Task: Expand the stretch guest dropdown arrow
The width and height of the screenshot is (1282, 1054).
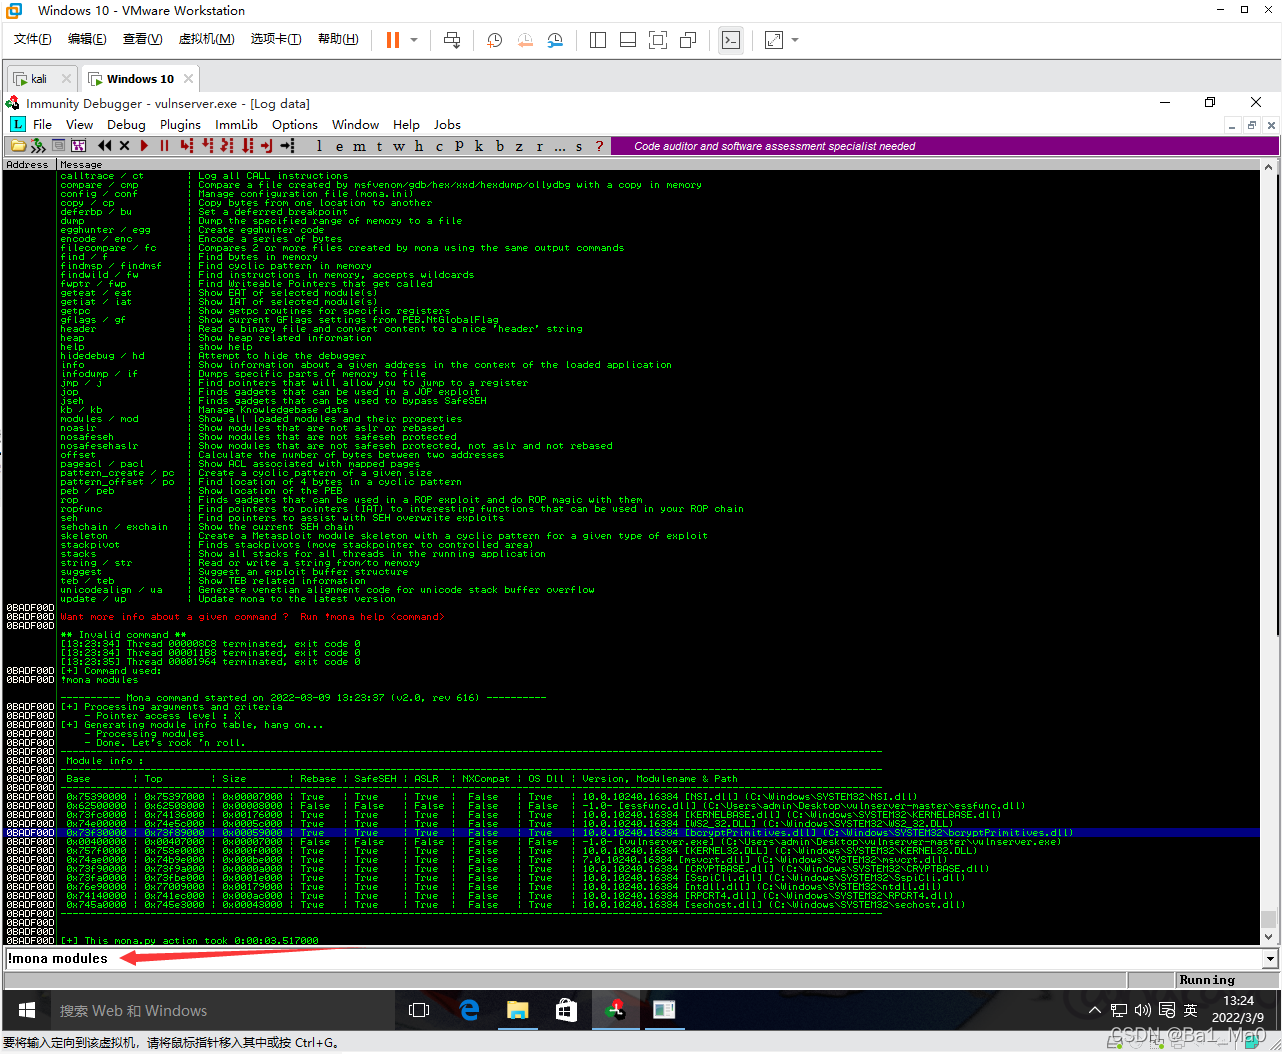Action: point(795,40)
